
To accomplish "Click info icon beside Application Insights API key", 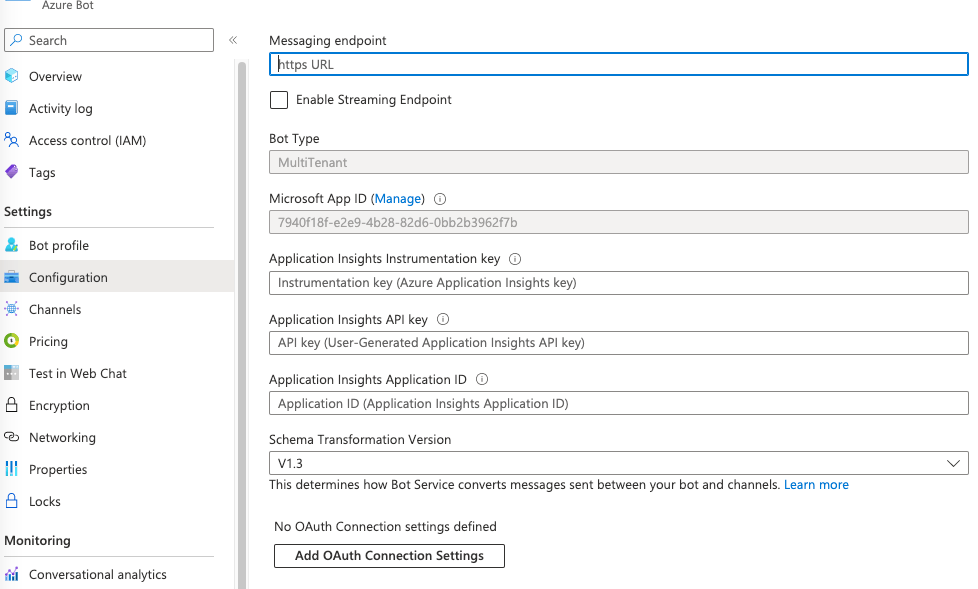I will tap(443, 320).
